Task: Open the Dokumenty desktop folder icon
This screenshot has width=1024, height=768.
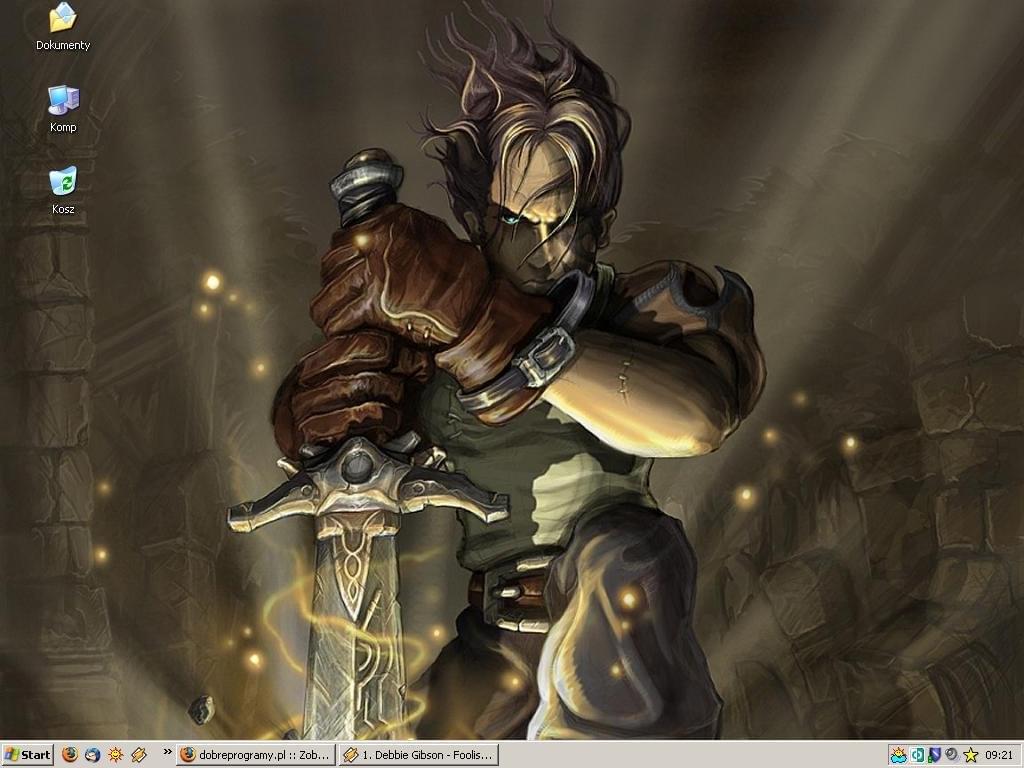Action: pos(63,27)
